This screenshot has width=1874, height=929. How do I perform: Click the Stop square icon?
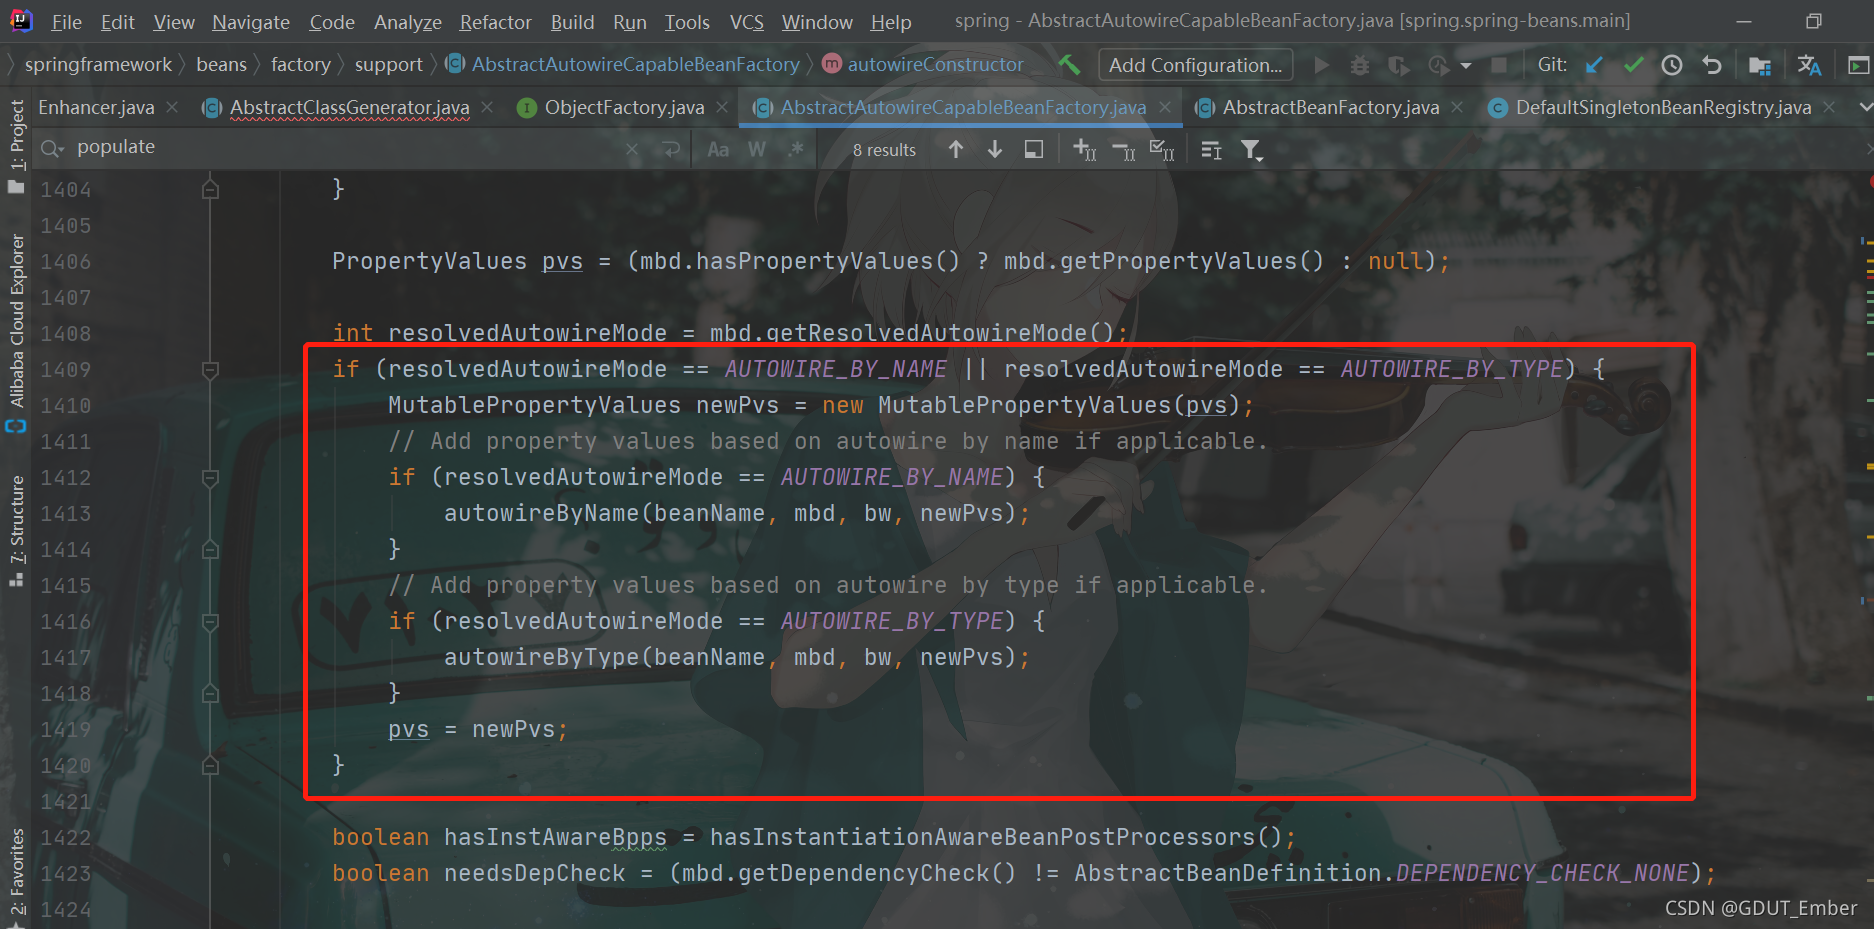[1499, 65]
